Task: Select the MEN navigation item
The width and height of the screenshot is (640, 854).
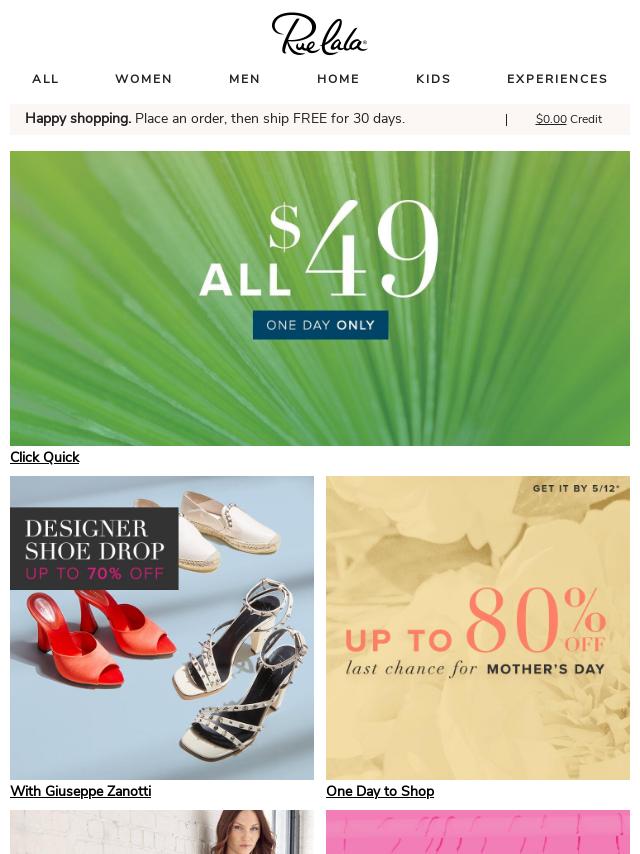Action: (244, 79)
